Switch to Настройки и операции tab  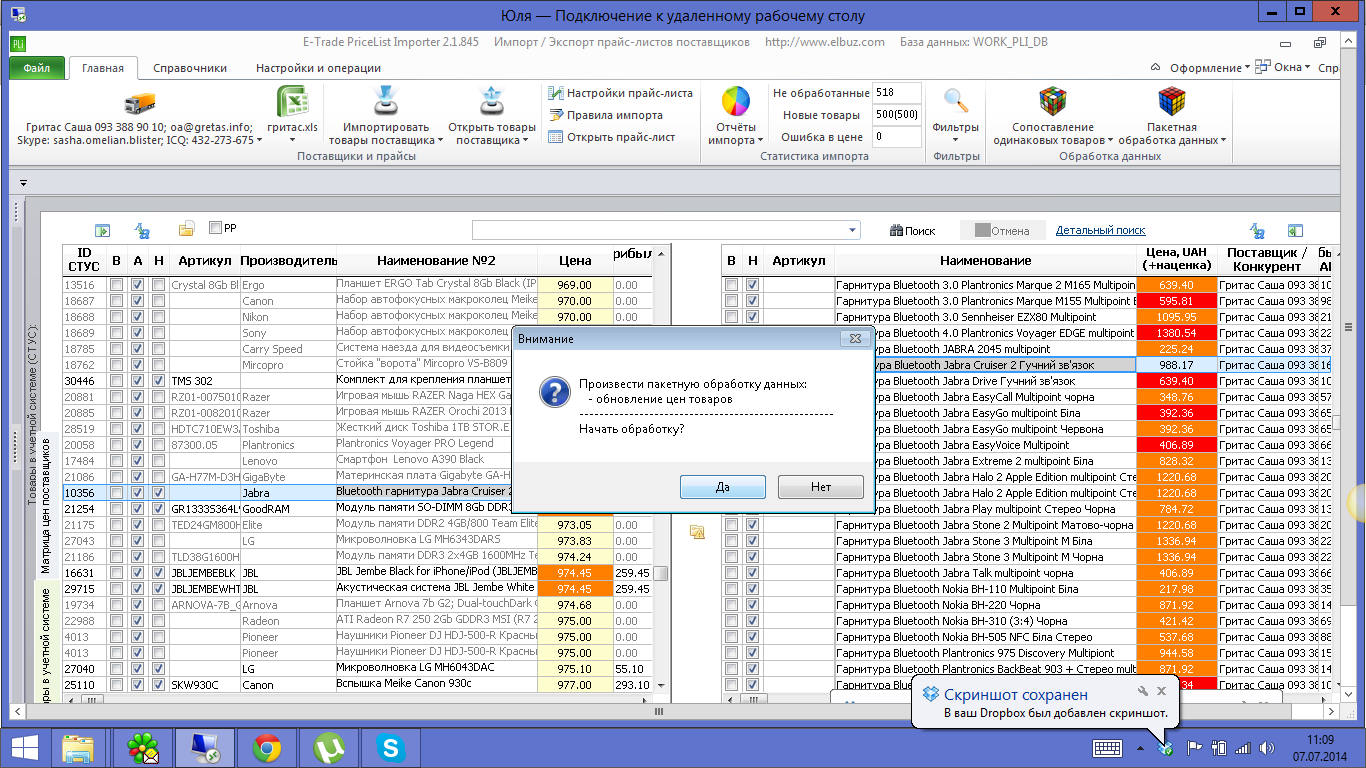[x=318, y=68]
